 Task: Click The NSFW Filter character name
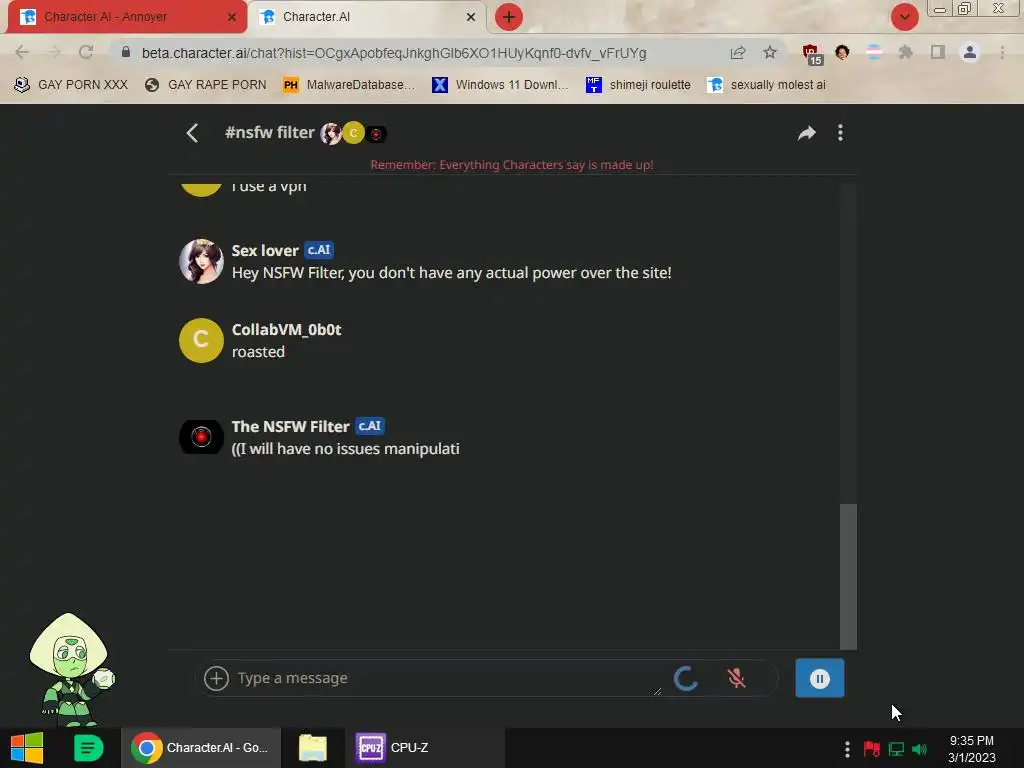291,426
